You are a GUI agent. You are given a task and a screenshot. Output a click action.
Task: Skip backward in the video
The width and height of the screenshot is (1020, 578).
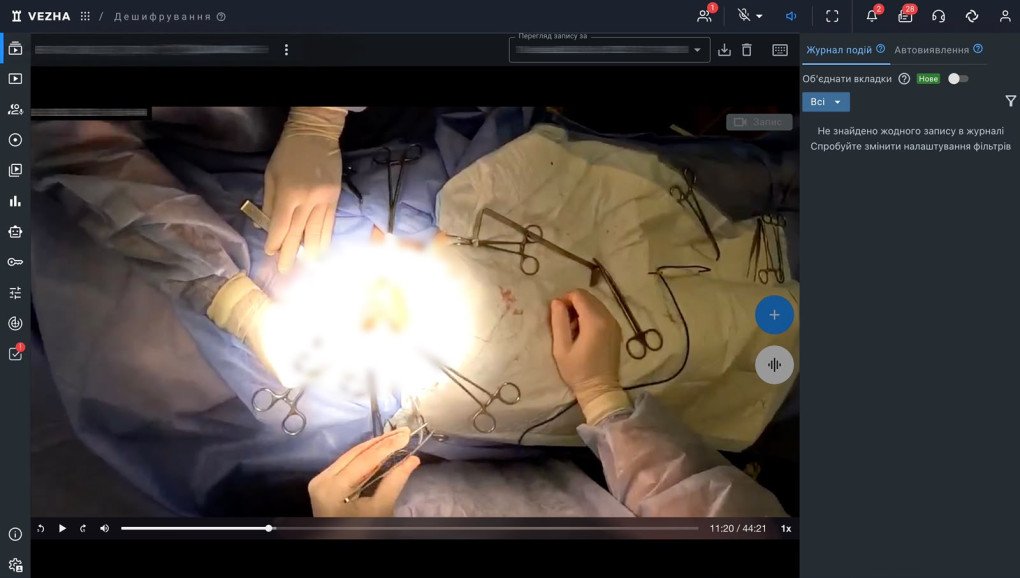click(x=40, y=529)
